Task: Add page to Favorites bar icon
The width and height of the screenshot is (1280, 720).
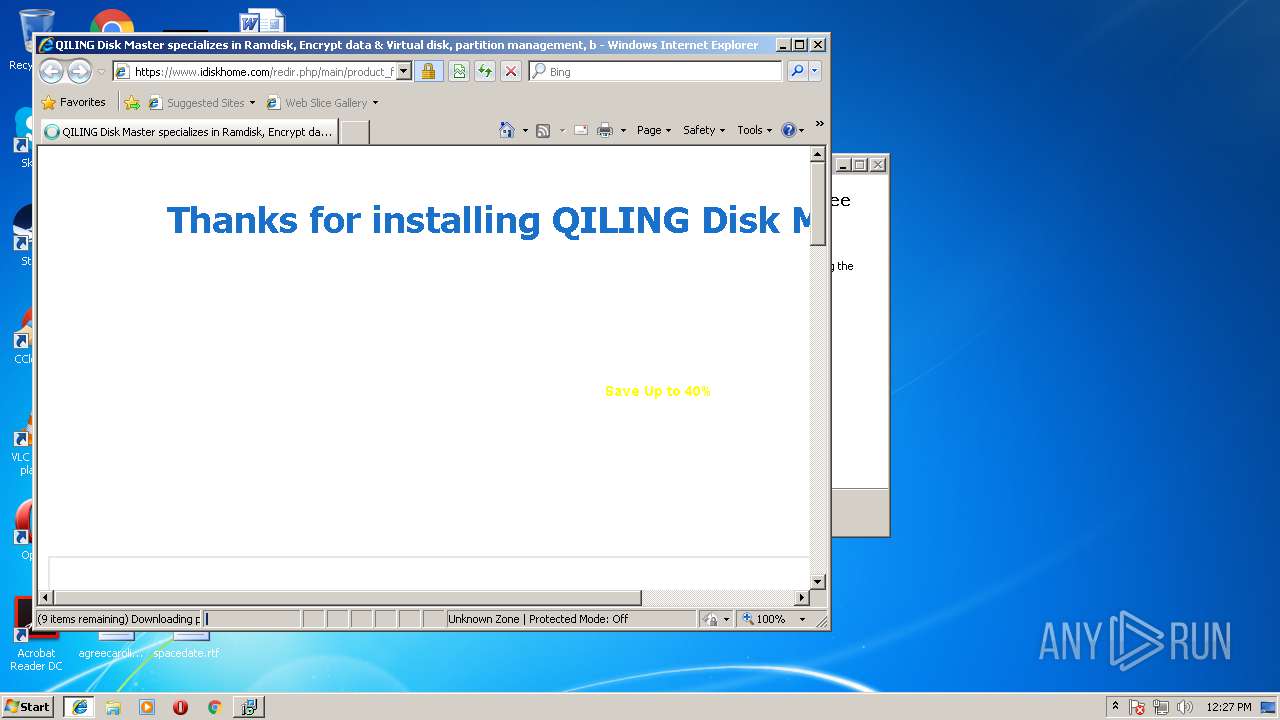Action: [x=131, y=102]
